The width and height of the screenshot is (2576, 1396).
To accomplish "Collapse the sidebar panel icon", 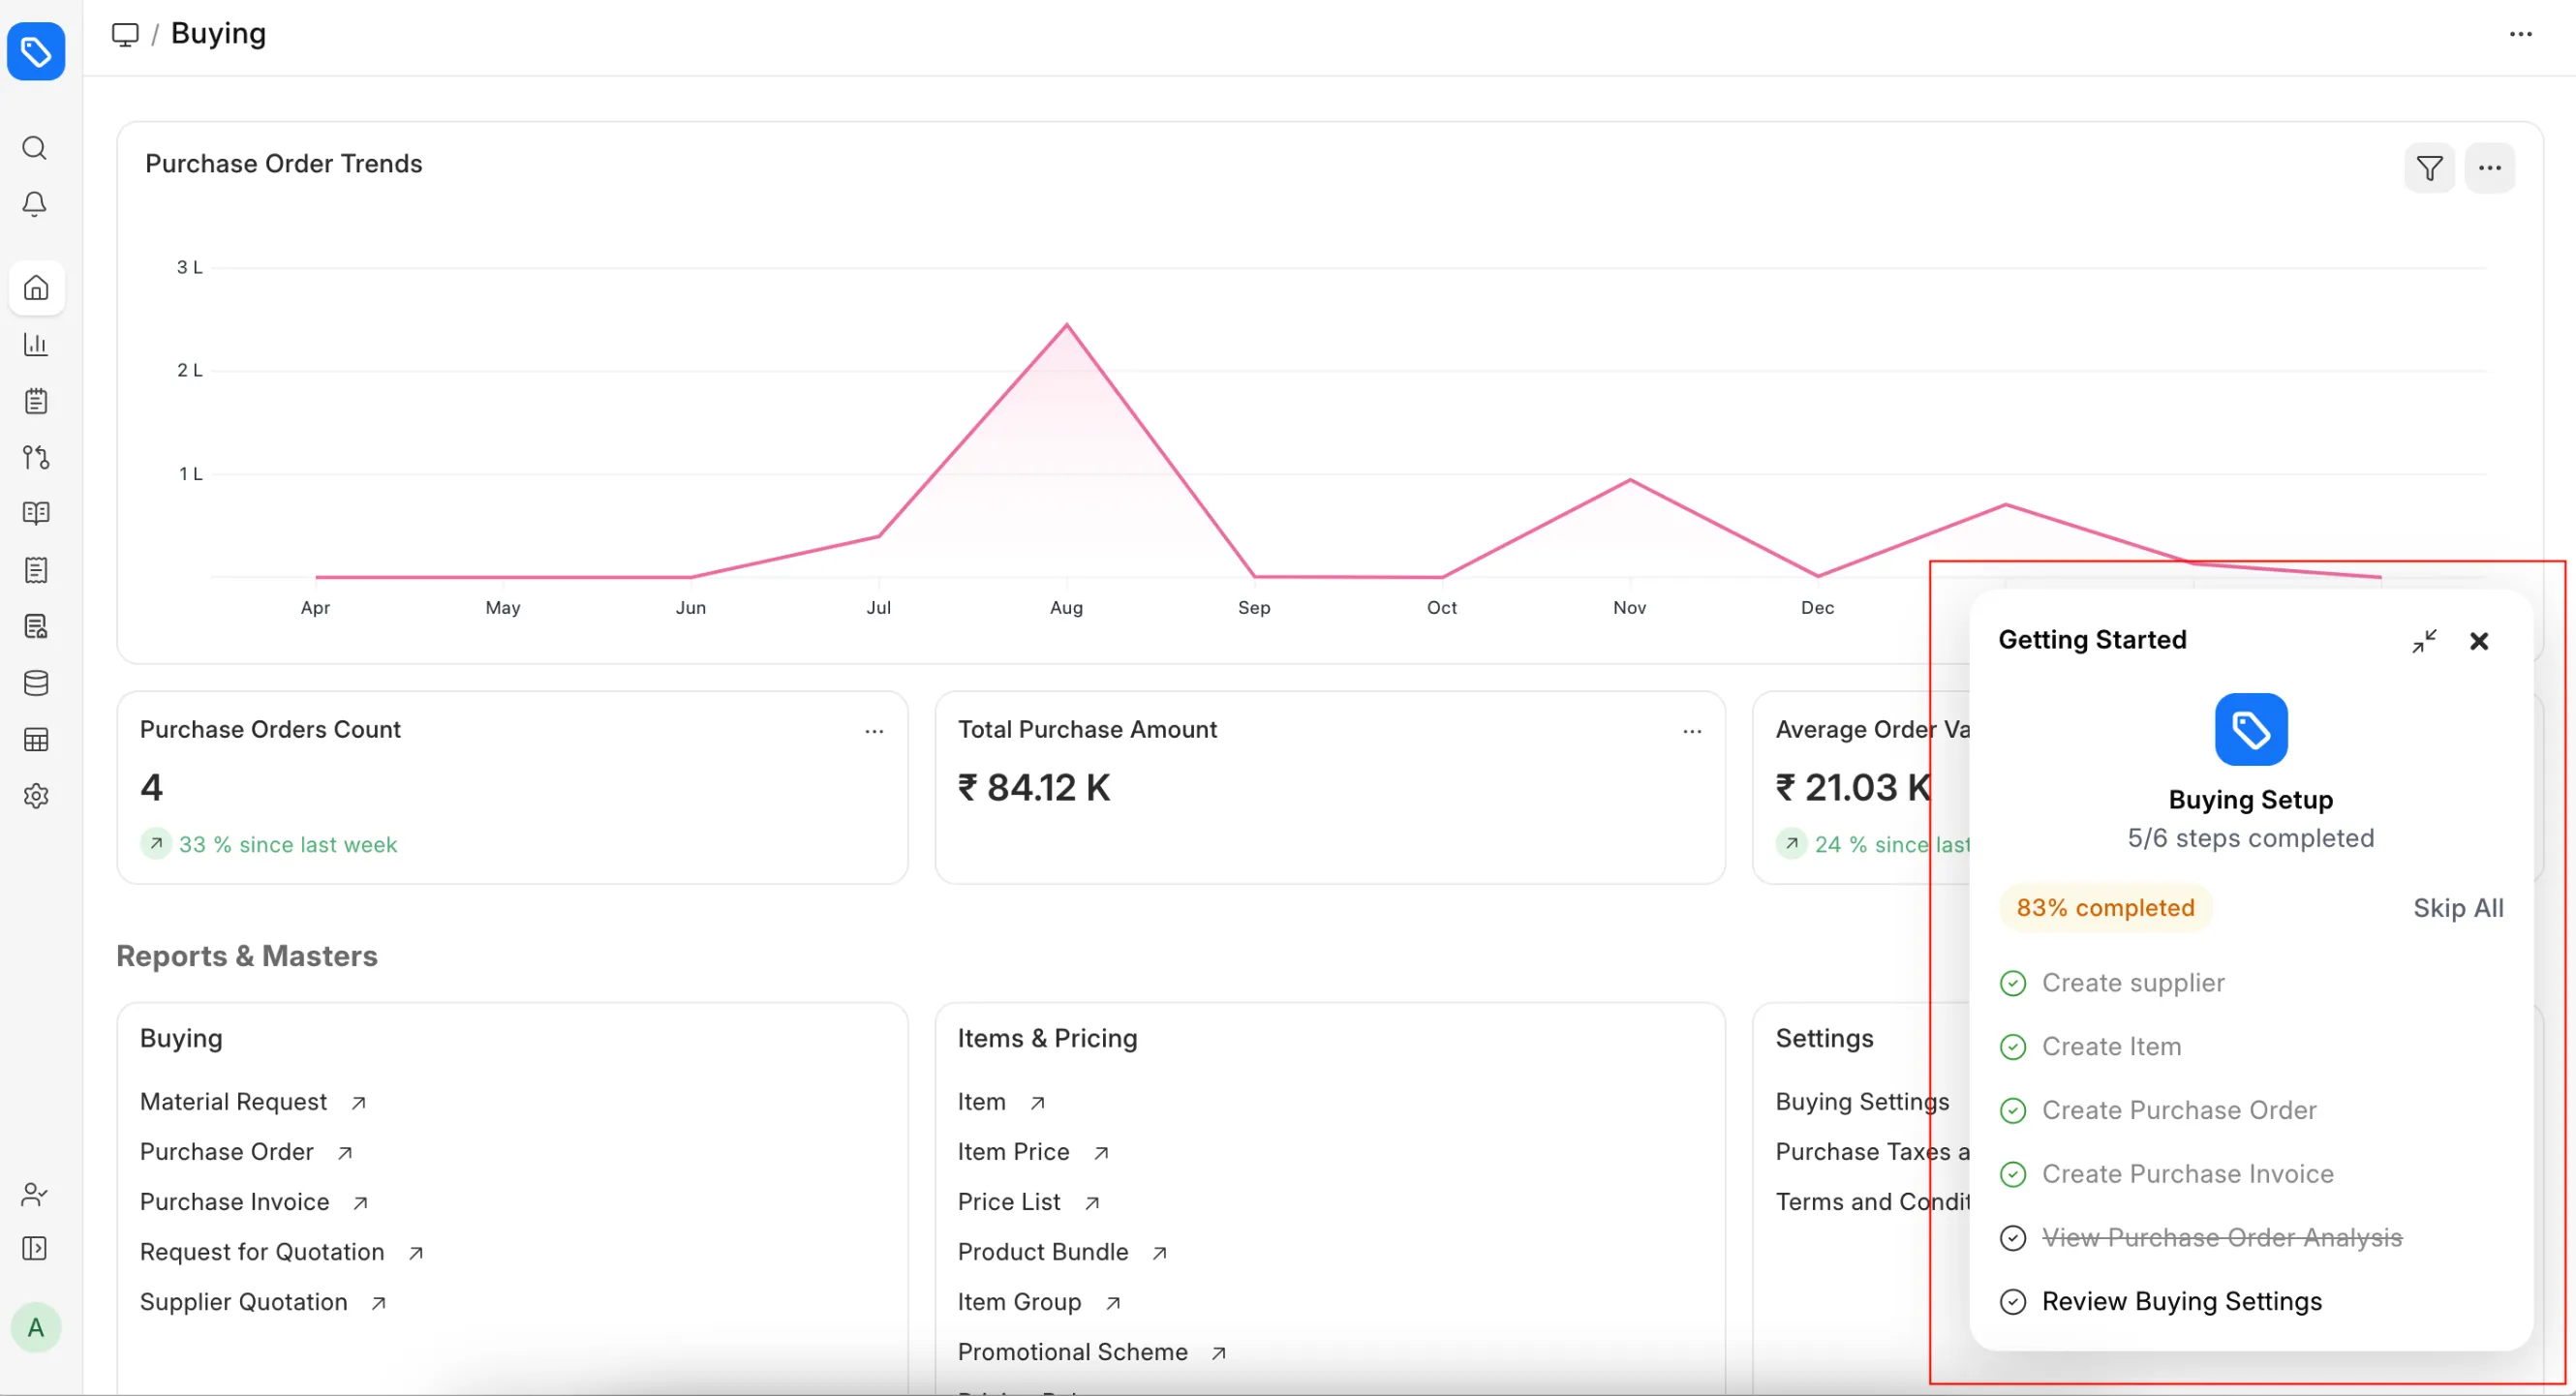I will (35, 1248).
